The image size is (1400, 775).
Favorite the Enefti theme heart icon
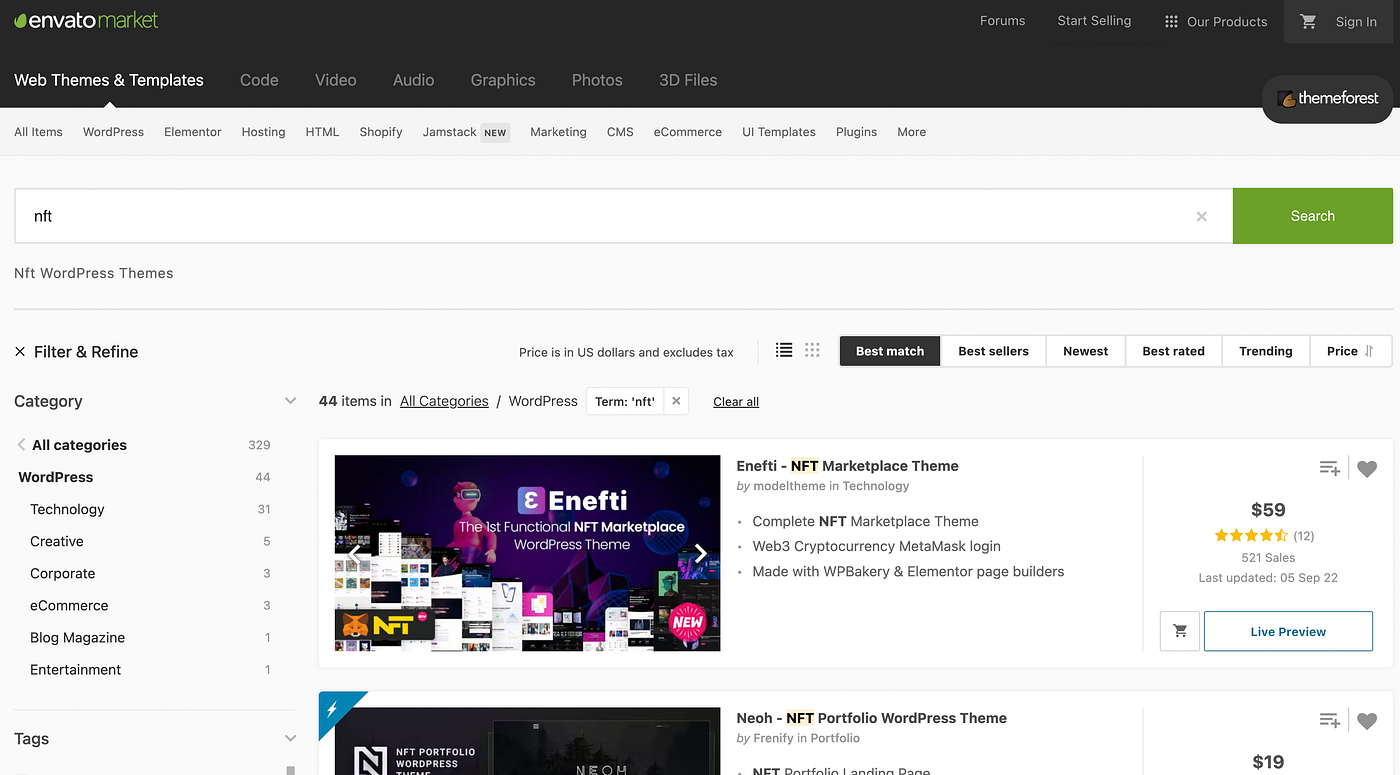pyautogui.click(x=1367, y=468)
